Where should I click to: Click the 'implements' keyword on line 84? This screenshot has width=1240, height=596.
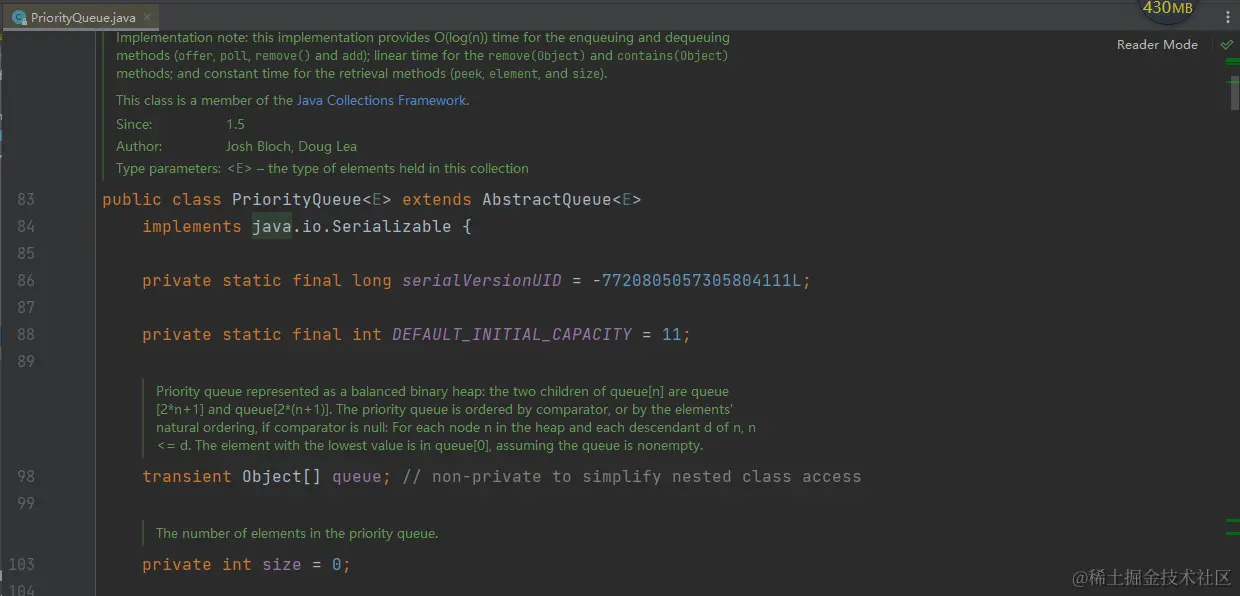[x=192, y=227]
